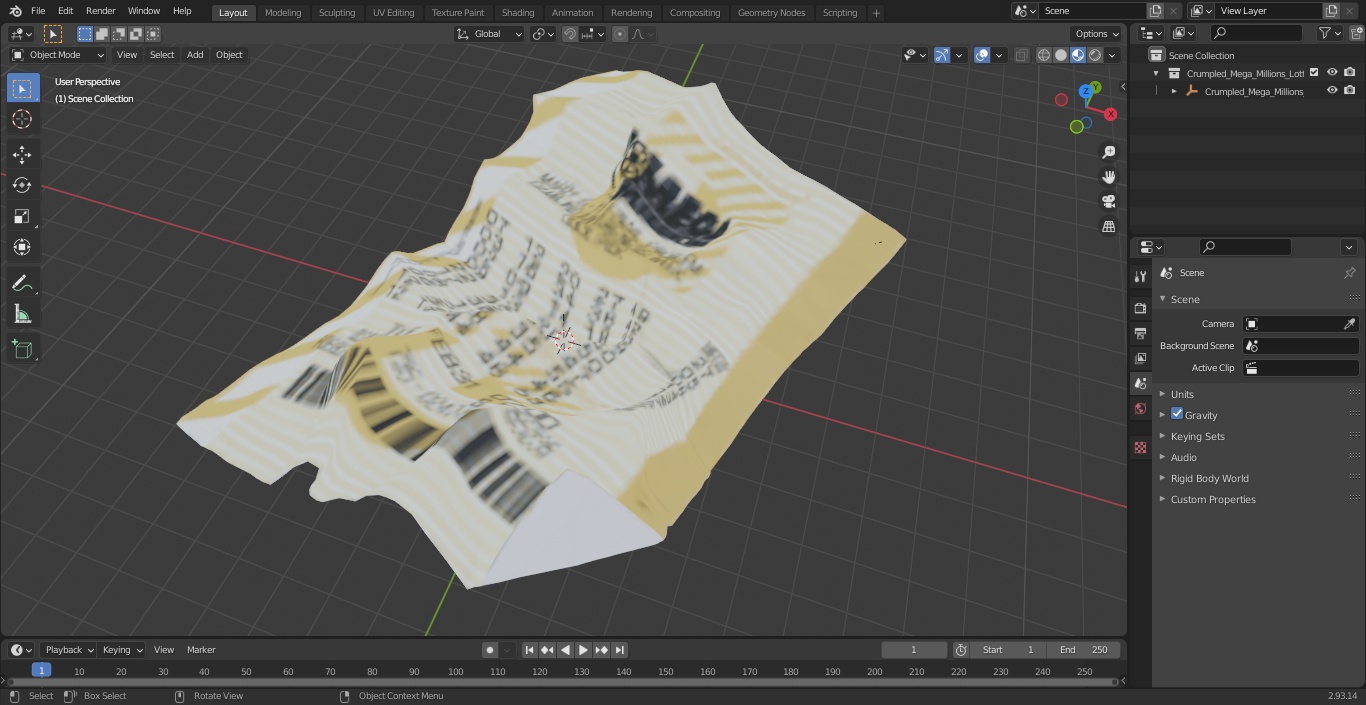Screen dimensions: 1366x705
Task: Open the Options dropdown in viewport
Action: (1097, 34)
